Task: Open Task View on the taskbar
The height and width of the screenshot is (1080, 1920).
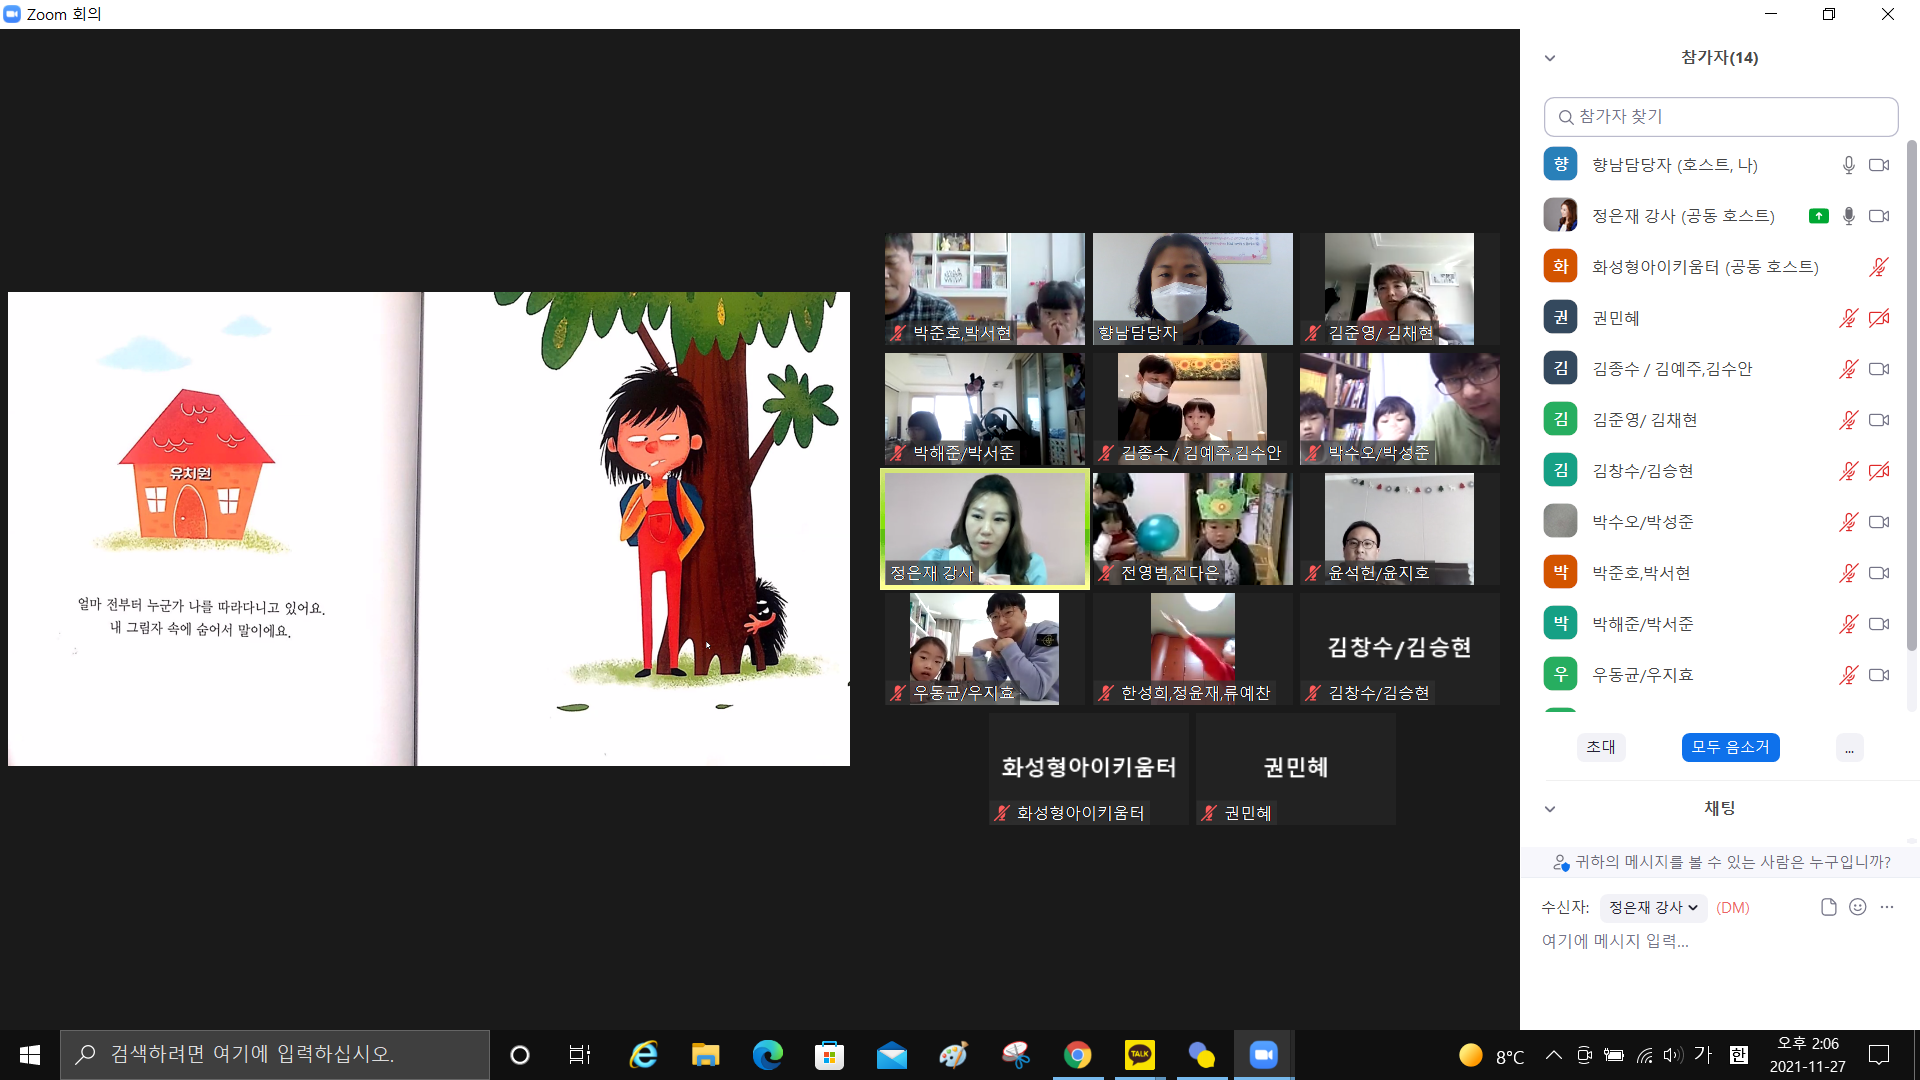Action: click(579, 1055)
